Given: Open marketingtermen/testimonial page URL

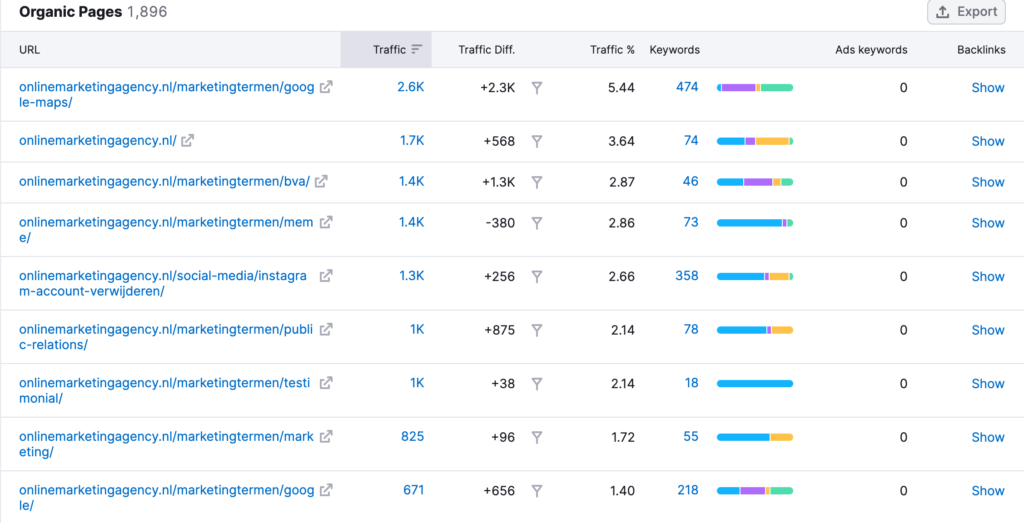Looking at the screenshot, I should (x=166, y=390).
